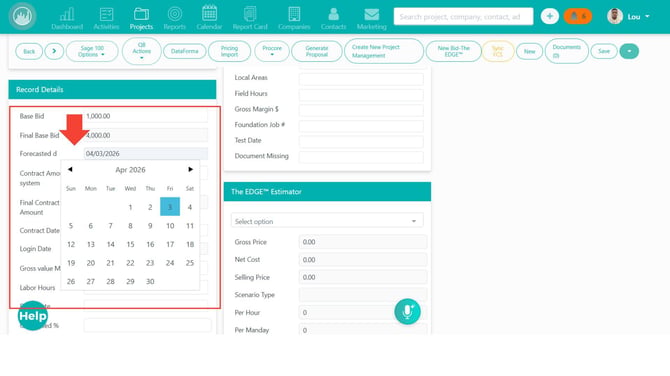Switch to the Projects tab
This screenshot has height=376, width=670.
(x=141, y=18)
